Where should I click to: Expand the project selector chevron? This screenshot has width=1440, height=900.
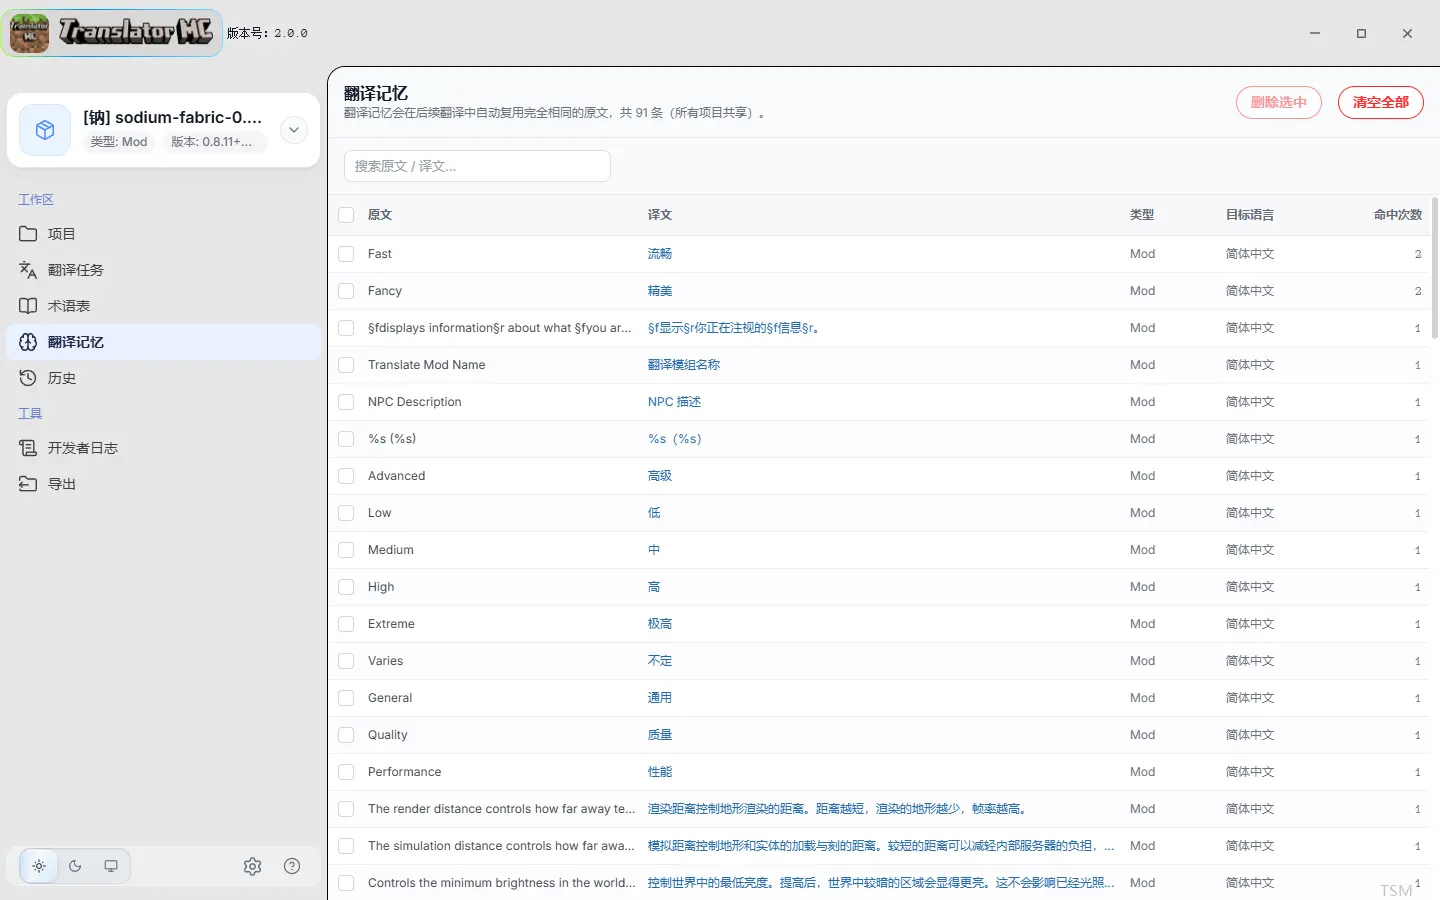point(293,130)
